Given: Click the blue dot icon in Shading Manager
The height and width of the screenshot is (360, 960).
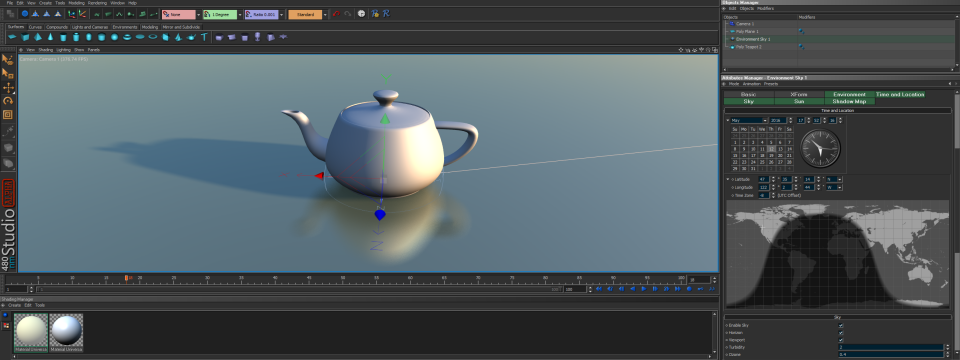Looking at the screenshot, I should tap(6, 315).
